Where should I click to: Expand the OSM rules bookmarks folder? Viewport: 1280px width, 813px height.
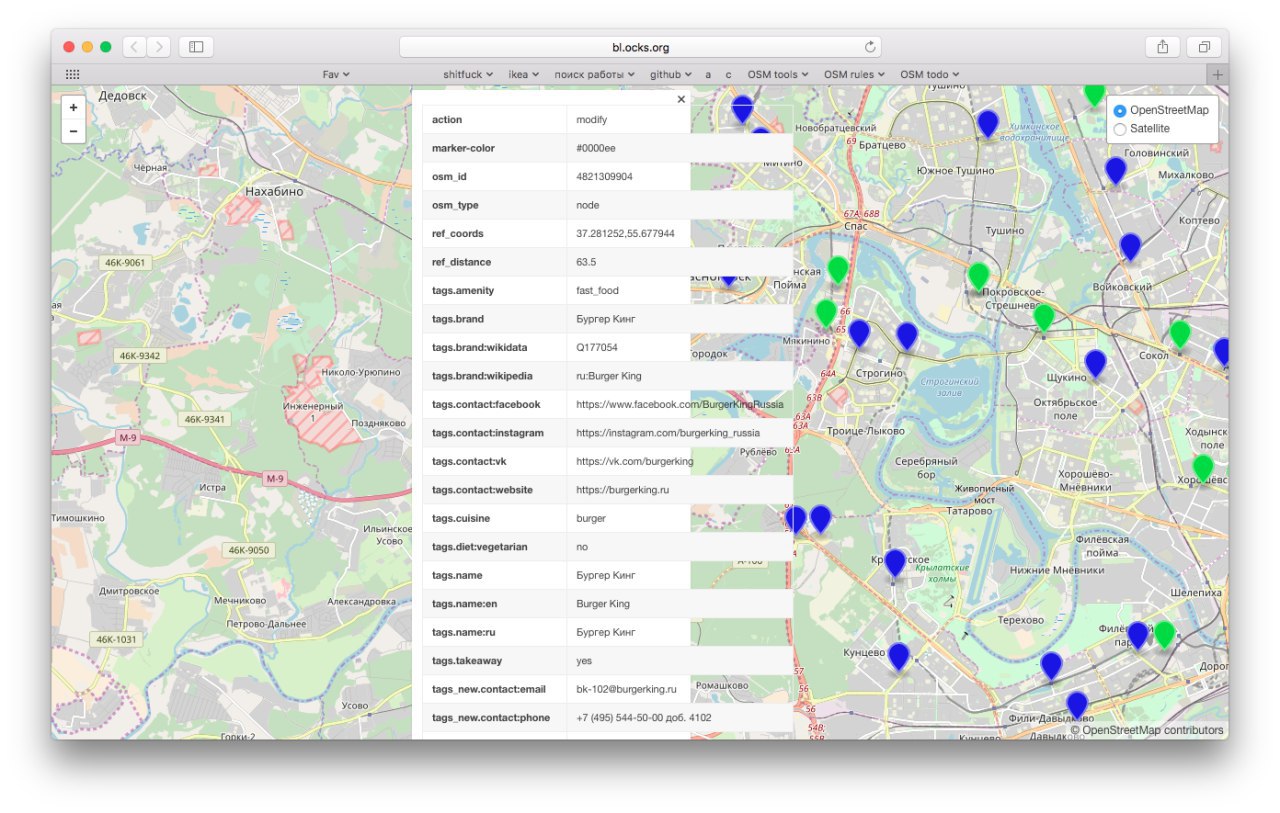tap(854, 75)
